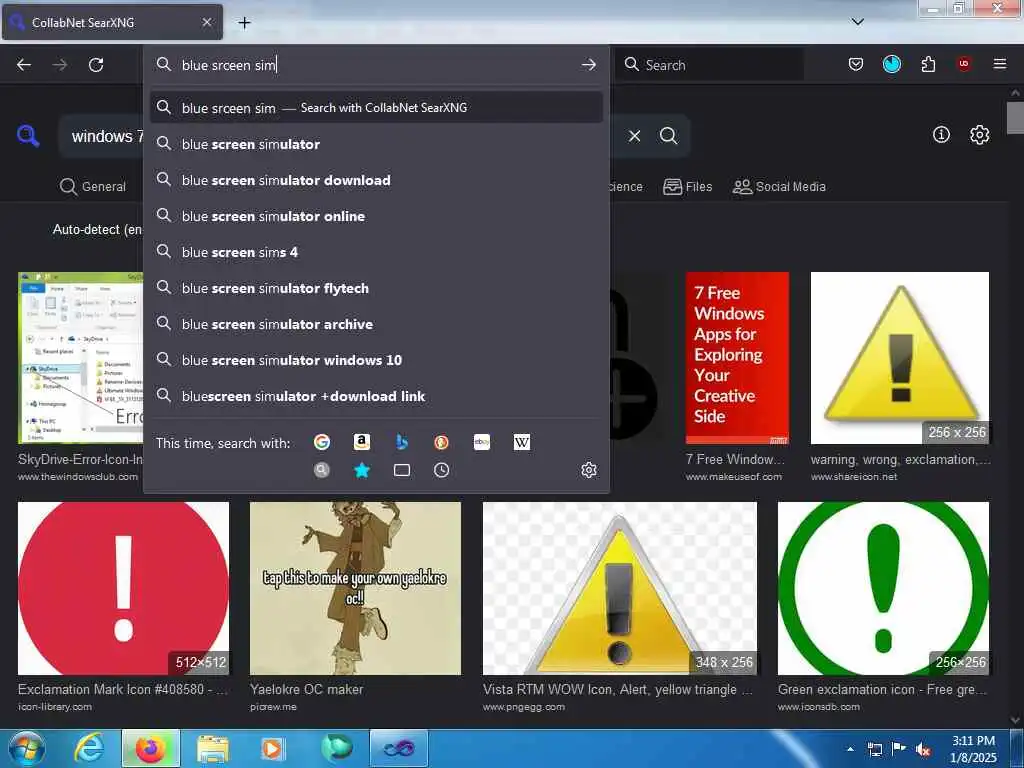
Task: Pick the gray magnifier search engine icon
Action: pyautogui.click(x=322, y=470)
